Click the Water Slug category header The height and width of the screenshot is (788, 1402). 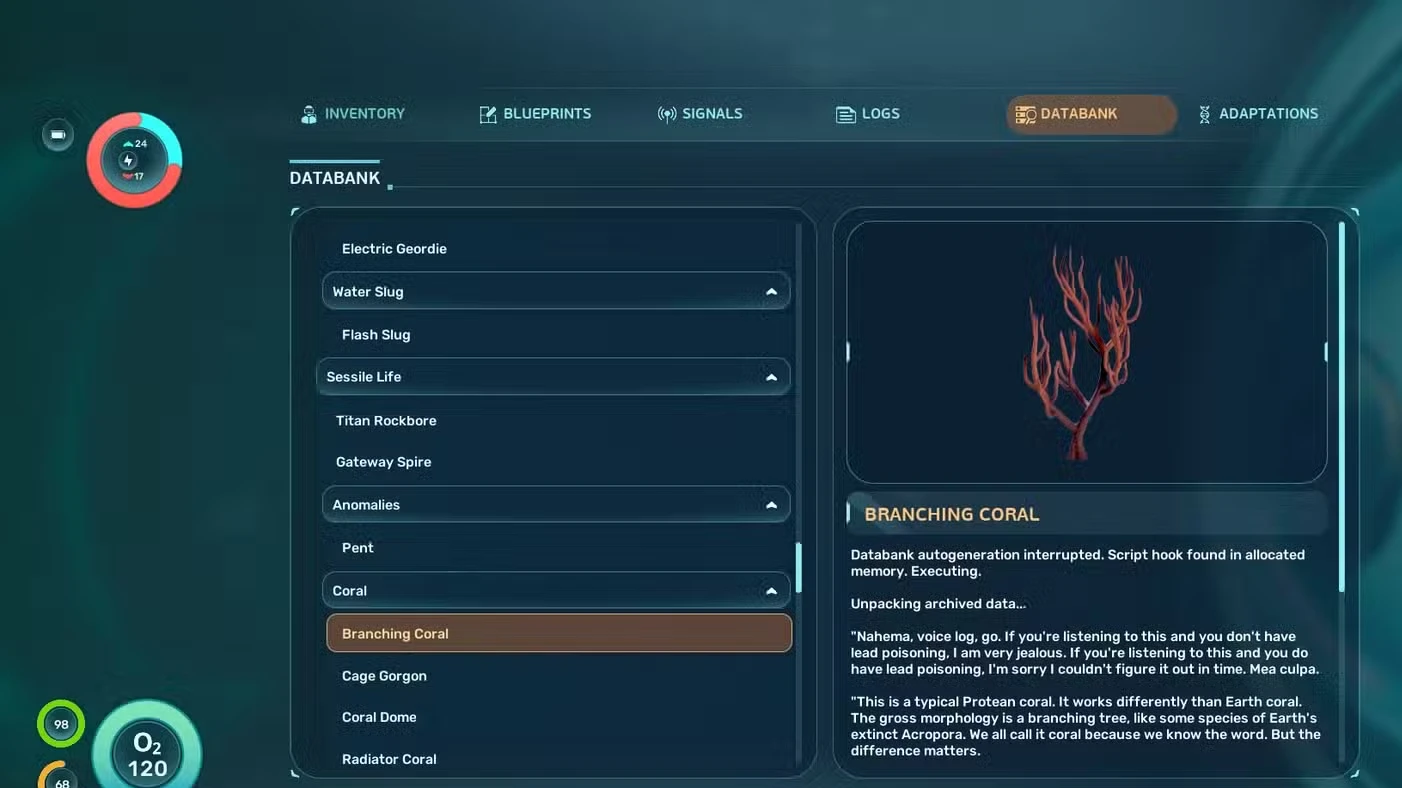pyautogui.click(x=556, y=292)
